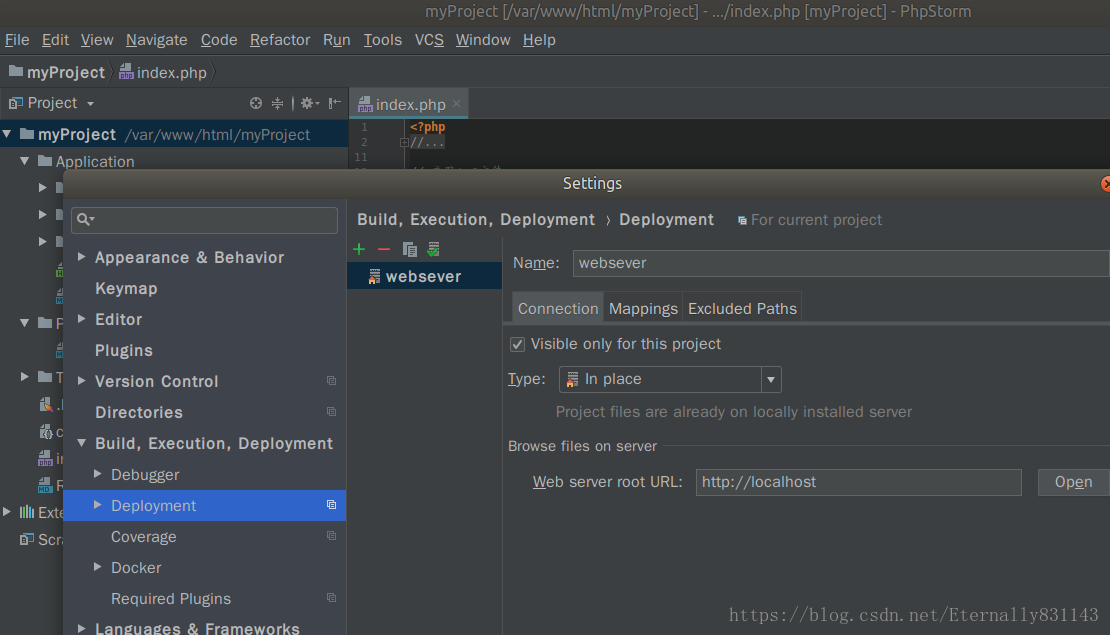Expand the Docker settings node

pyautogui.click(x=98, y=567)
